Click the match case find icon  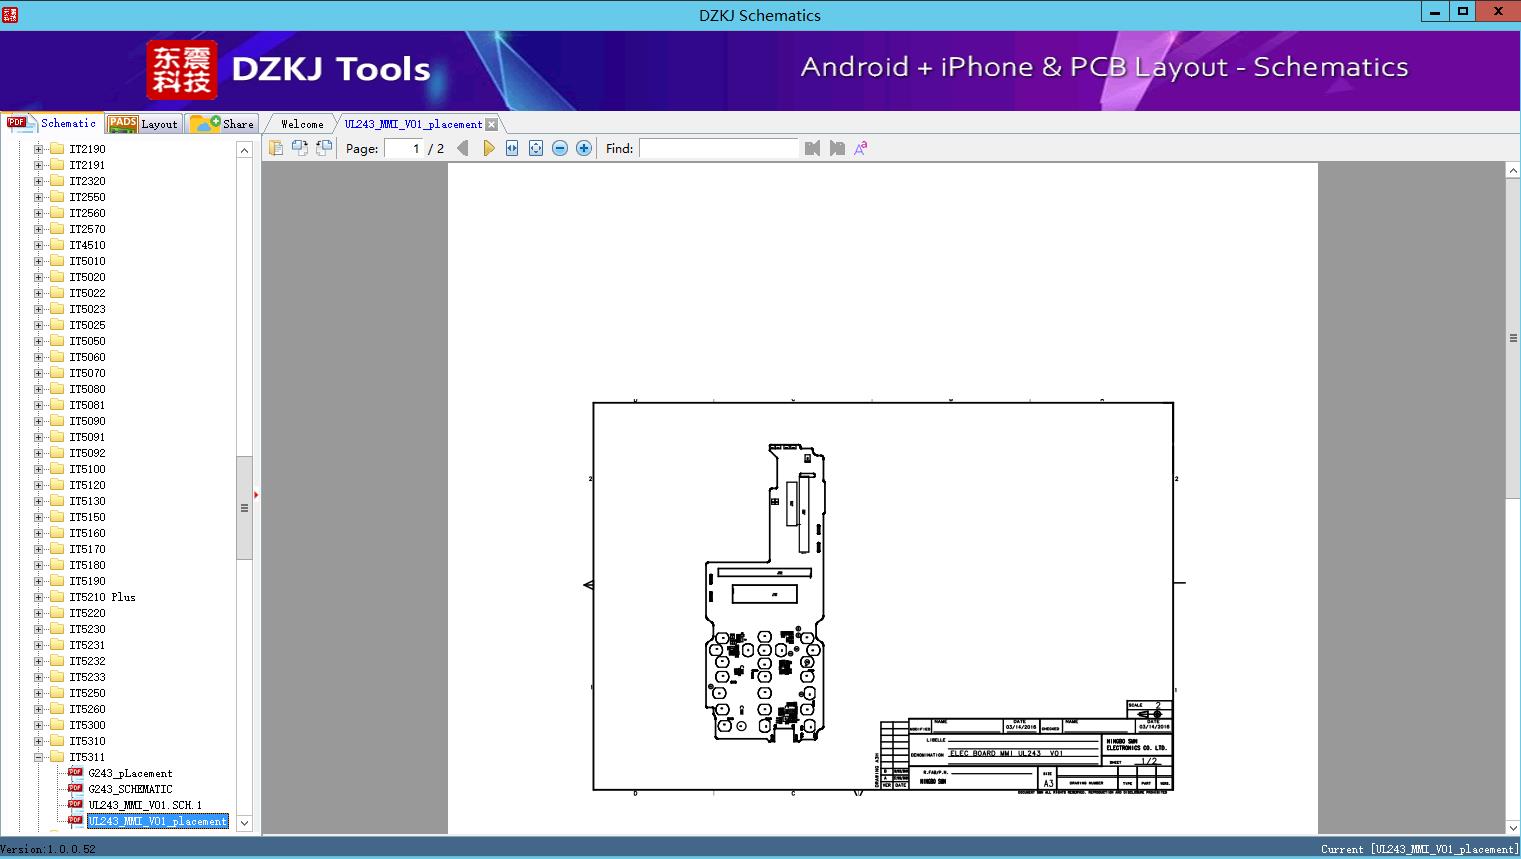pos(860,148)
